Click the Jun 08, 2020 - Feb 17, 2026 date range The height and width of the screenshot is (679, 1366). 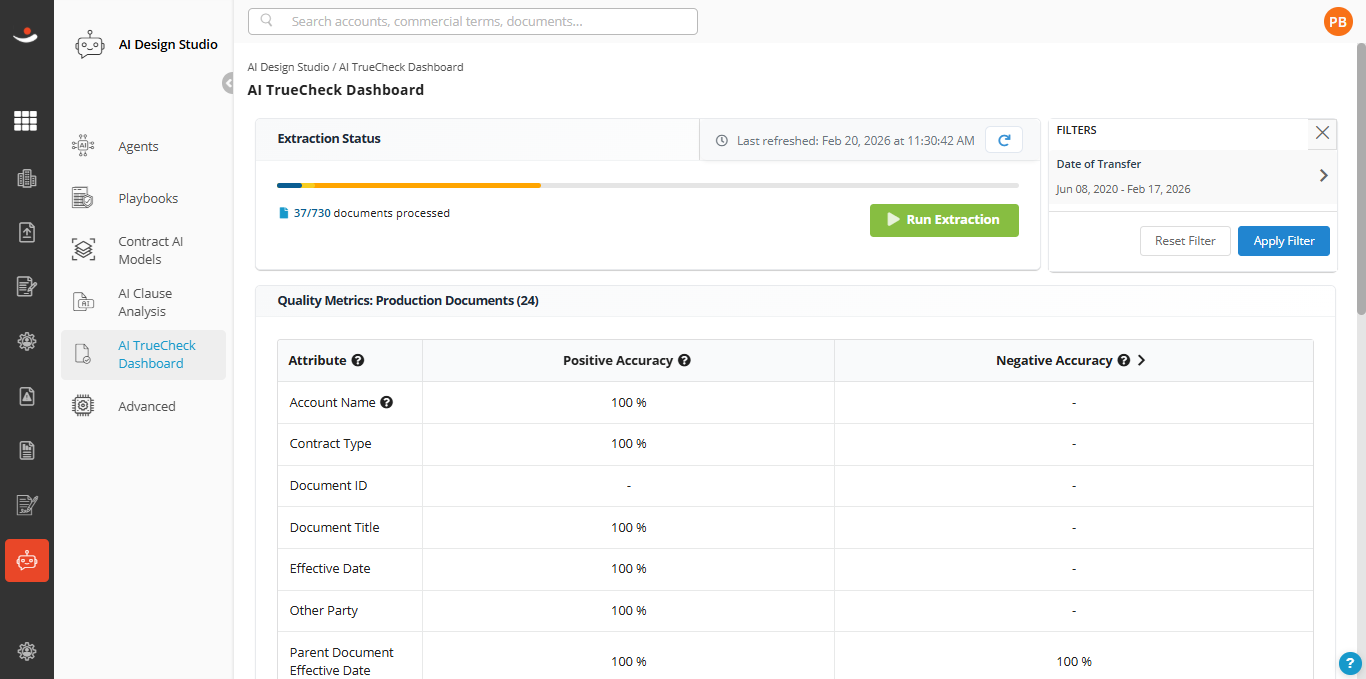click(x=1123, y=189)
